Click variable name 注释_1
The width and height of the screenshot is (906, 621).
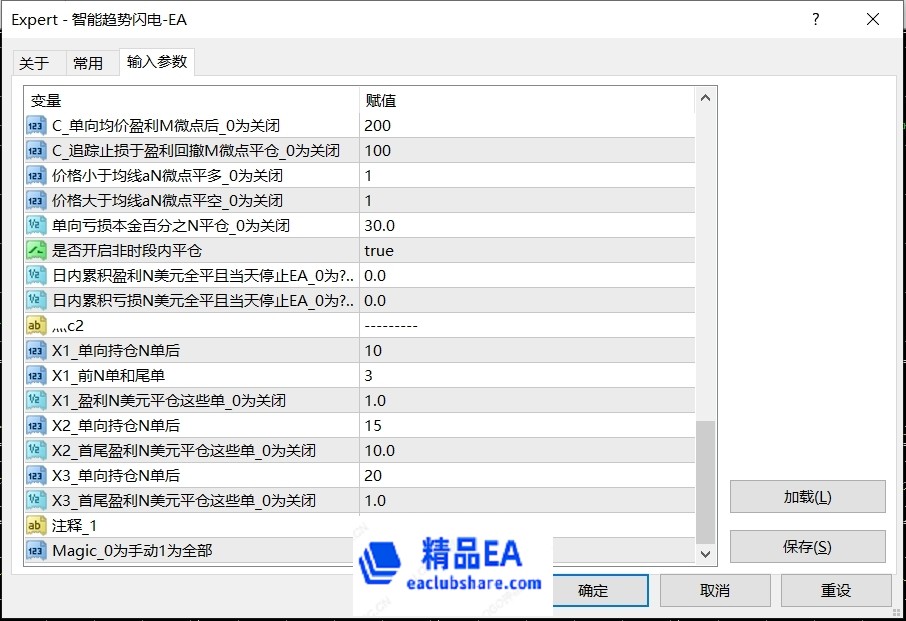coord(74,526)
